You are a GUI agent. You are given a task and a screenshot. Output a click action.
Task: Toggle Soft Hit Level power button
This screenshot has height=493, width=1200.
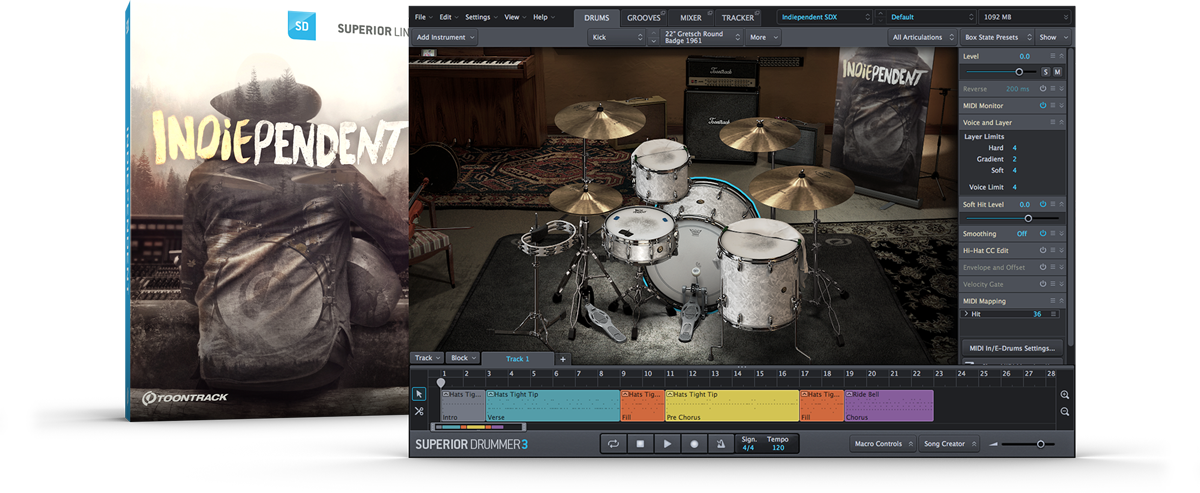pyautogui.click(x=1042, y=204)
